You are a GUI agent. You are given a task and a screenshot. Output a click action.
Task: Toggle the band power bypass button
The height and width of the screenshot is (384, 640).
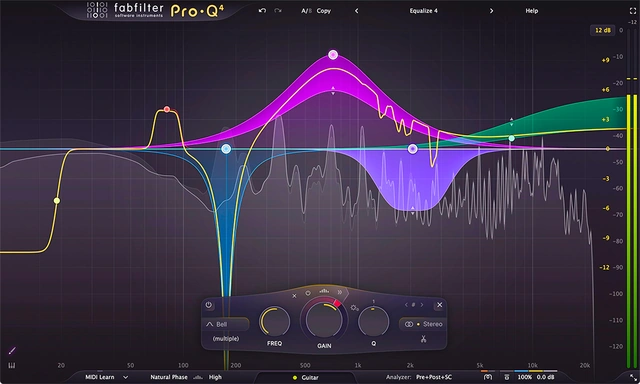[x=209, y=305]
